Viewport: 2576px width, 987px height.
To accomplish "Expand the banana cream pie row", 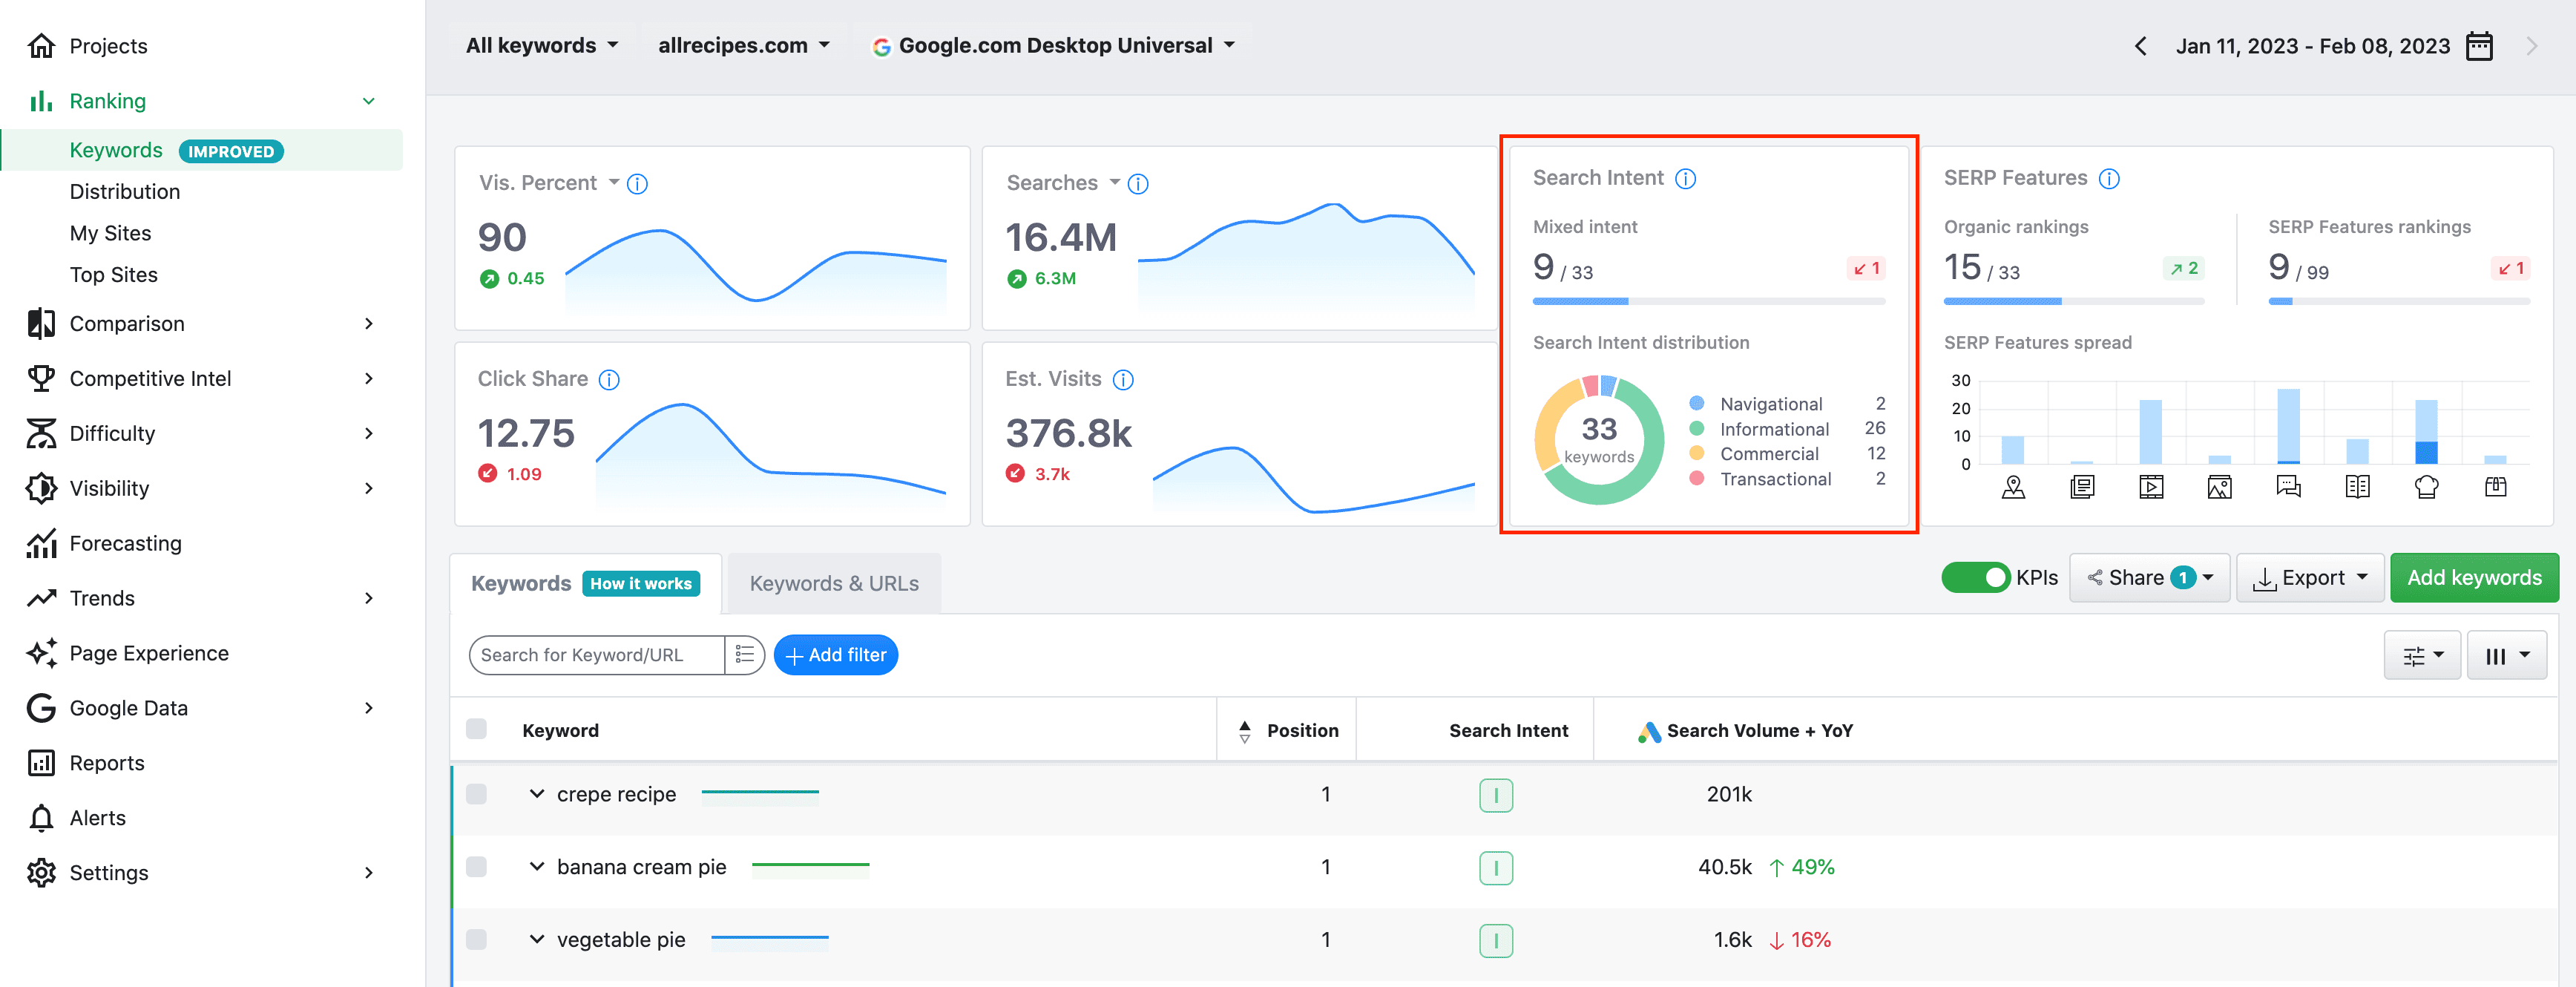I will coord(537,866).
